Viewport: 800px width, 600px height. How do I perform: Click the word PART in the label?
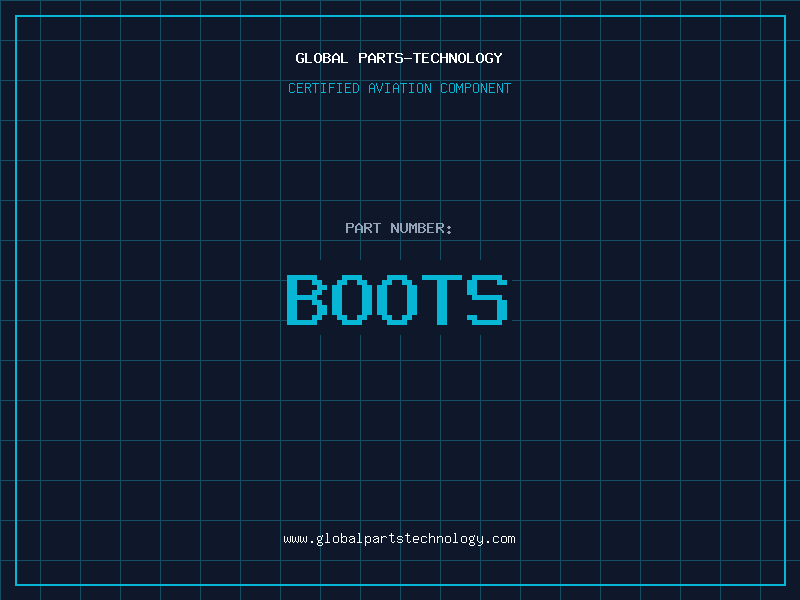tap(363, 228)
